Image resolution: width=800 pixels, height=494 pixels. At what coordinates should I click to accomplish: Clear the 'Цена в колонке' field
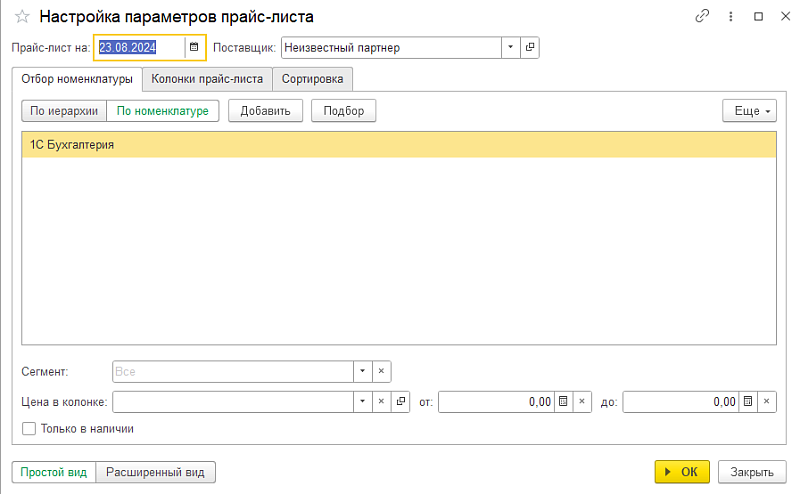(x=381, y=401)
